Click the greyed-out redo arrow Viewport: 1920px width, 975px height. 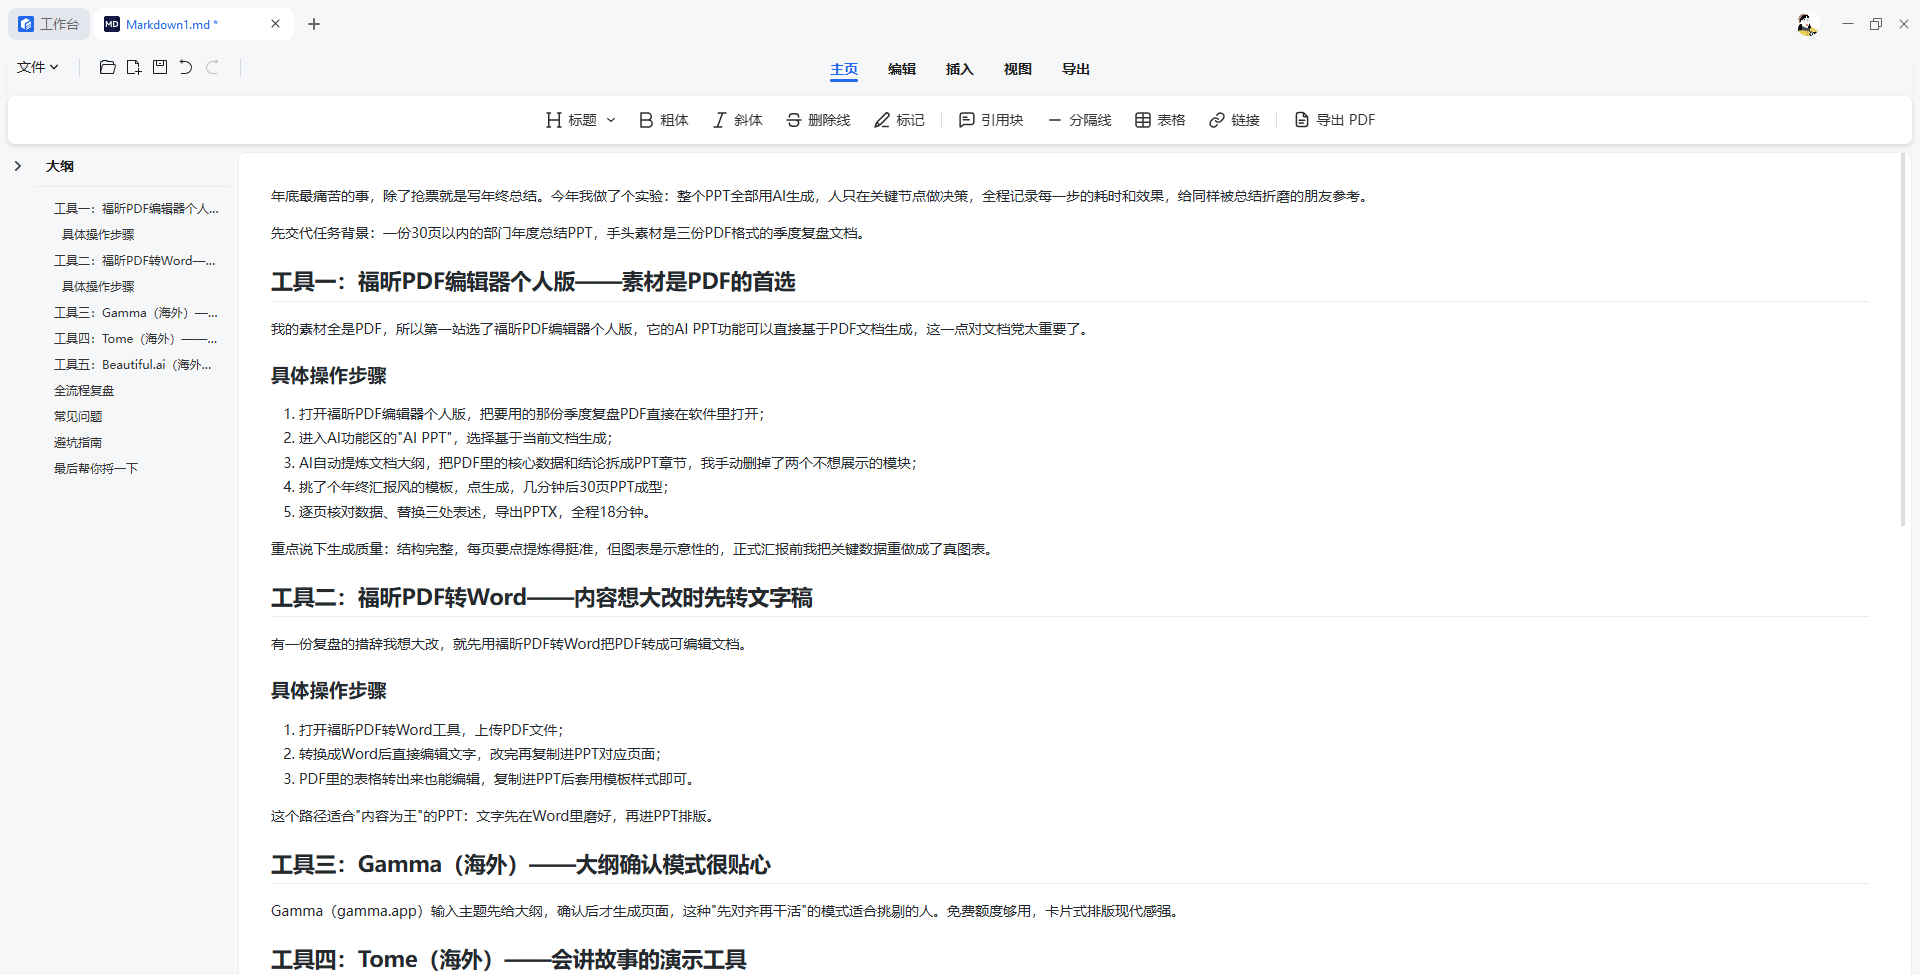click(212, 67)
